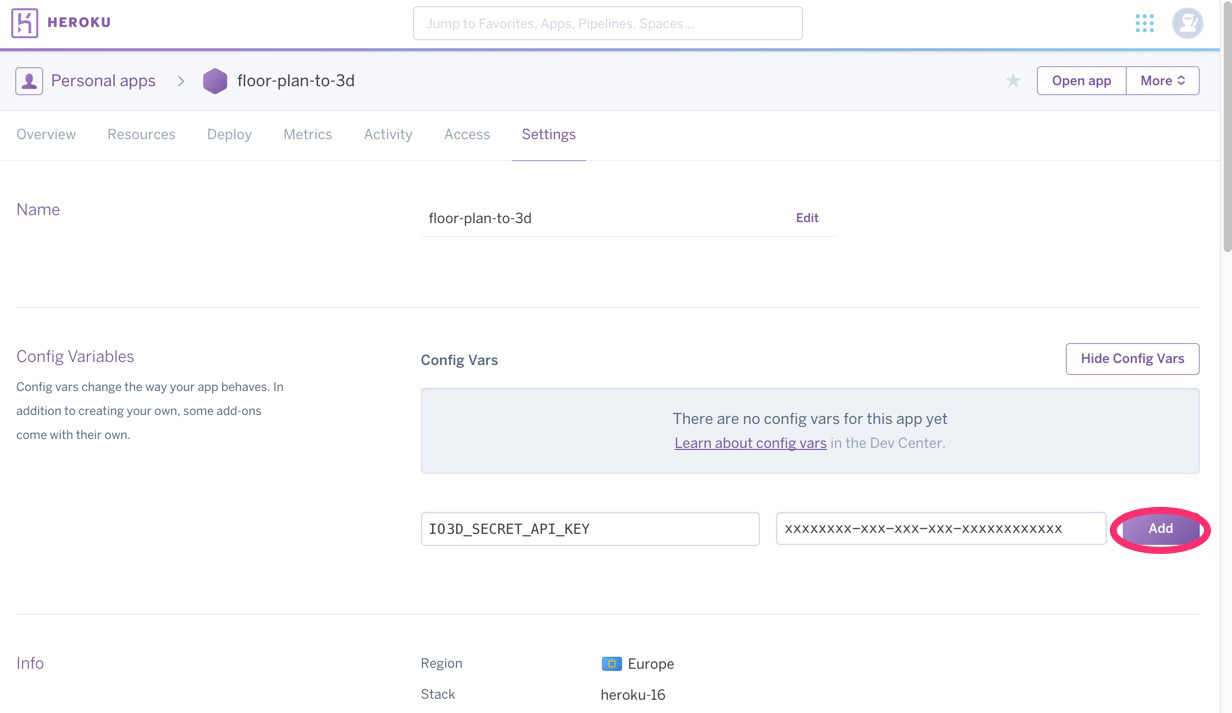Click the Personal apps person icon

29,81
